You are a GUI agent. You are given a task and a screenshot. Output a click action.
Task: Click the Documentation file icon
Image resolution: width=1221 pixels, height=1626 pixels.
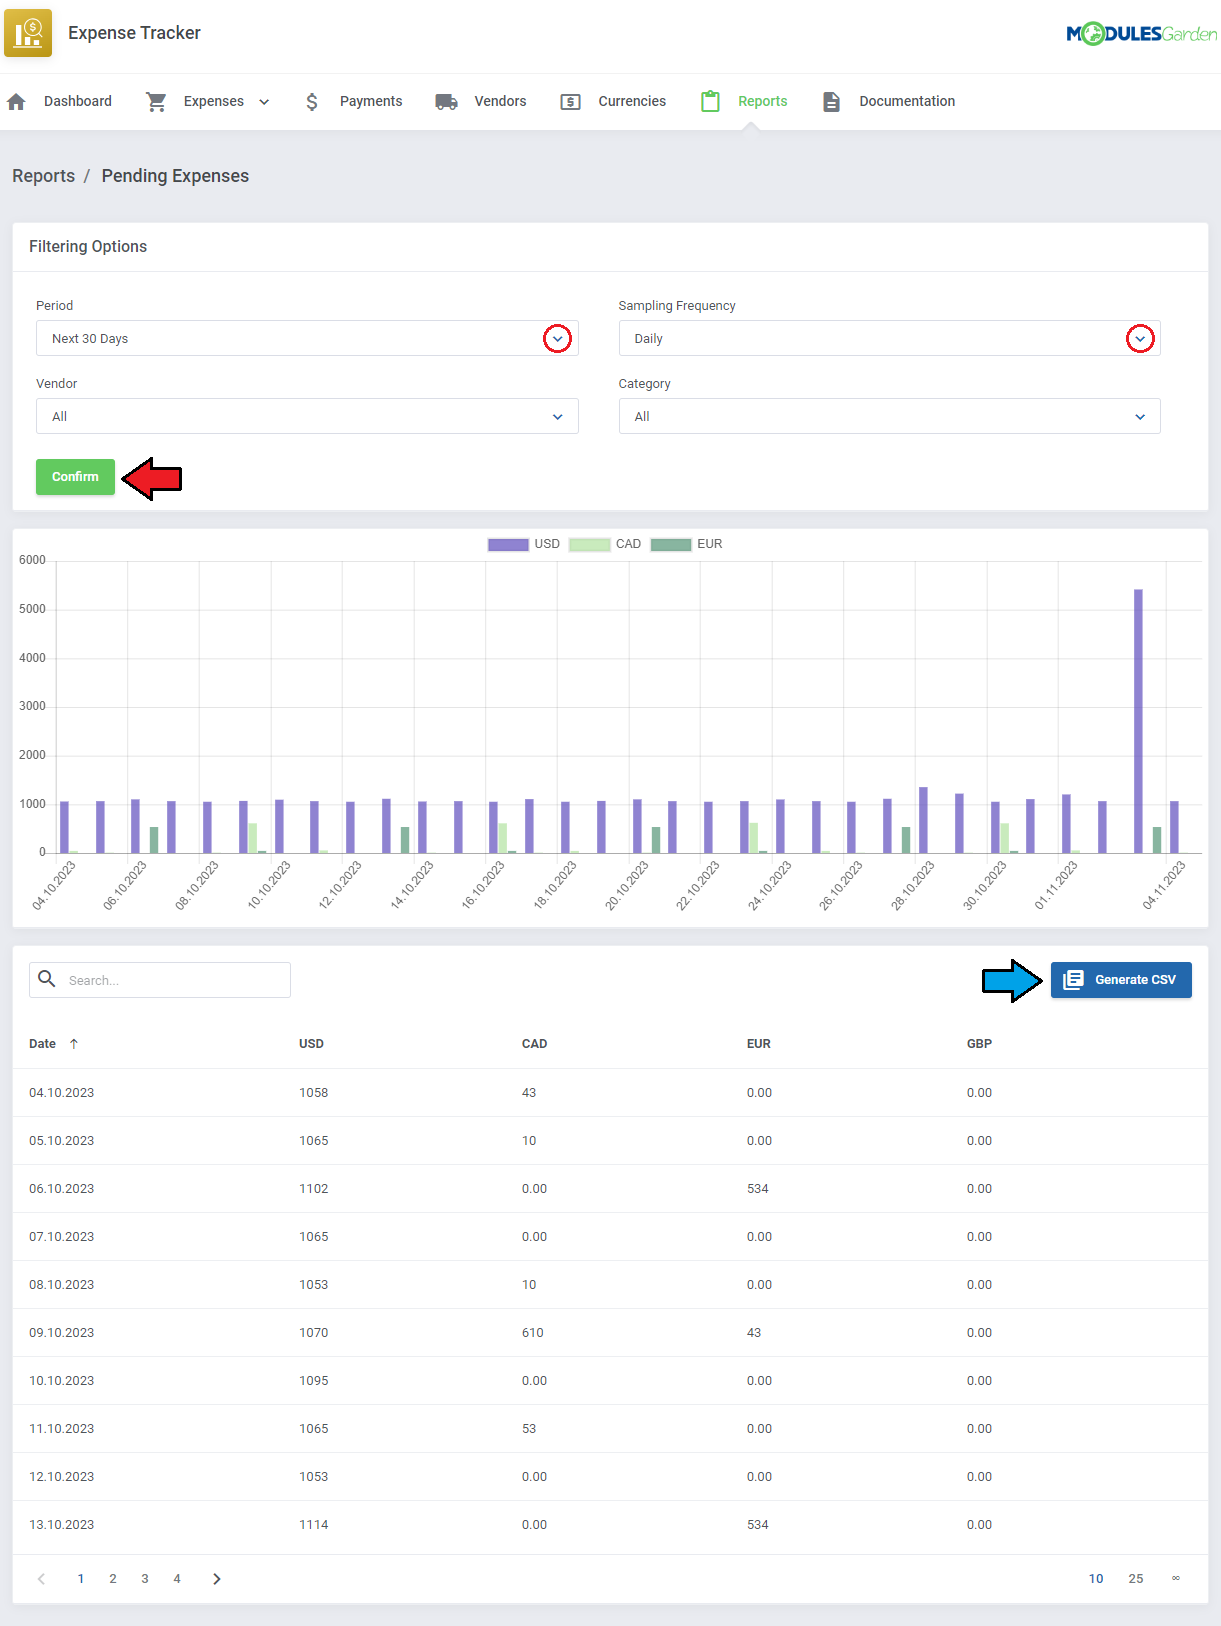(x=831, y=101)
